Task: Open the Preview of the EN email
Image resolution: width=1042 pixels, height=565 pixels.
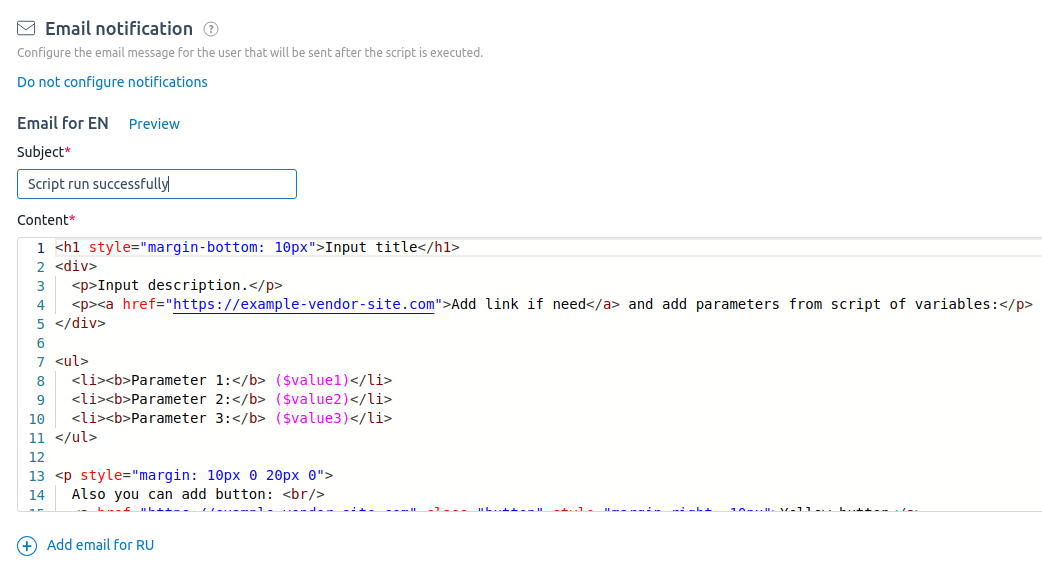Action: pyautogui.click(x=154, y=124)
